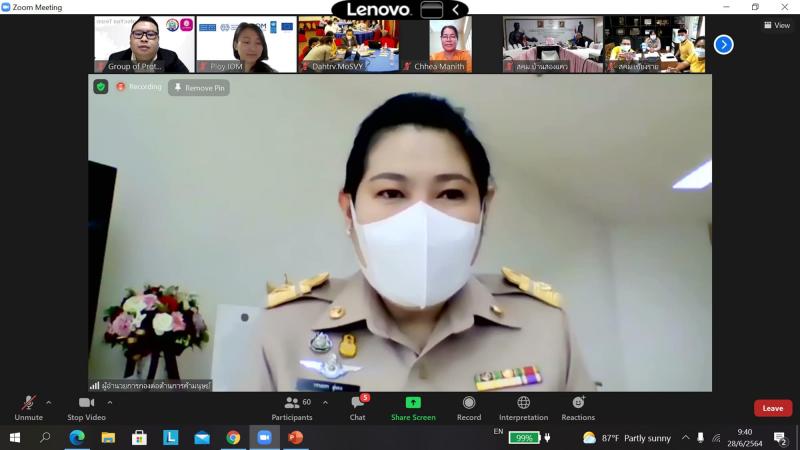Click the Lenovo overlay window icon
Image resolution: width=800 pixels, height=450 pixels.
point(431,9)
